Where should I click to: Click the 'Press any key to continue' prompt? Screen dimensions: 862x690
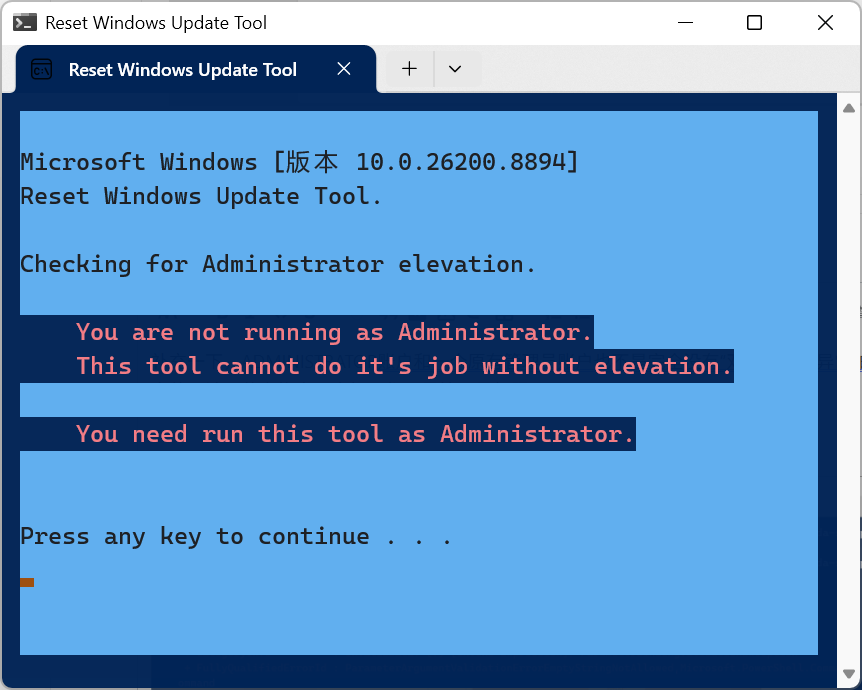pos(236,536)
